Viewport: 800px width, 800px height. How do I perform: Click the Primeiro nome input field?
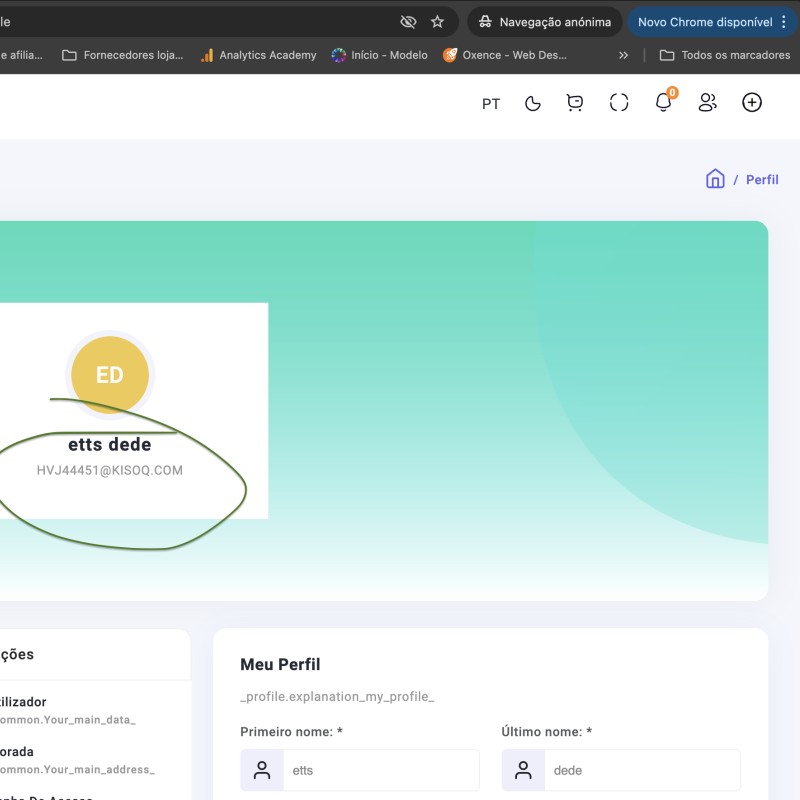380,770
